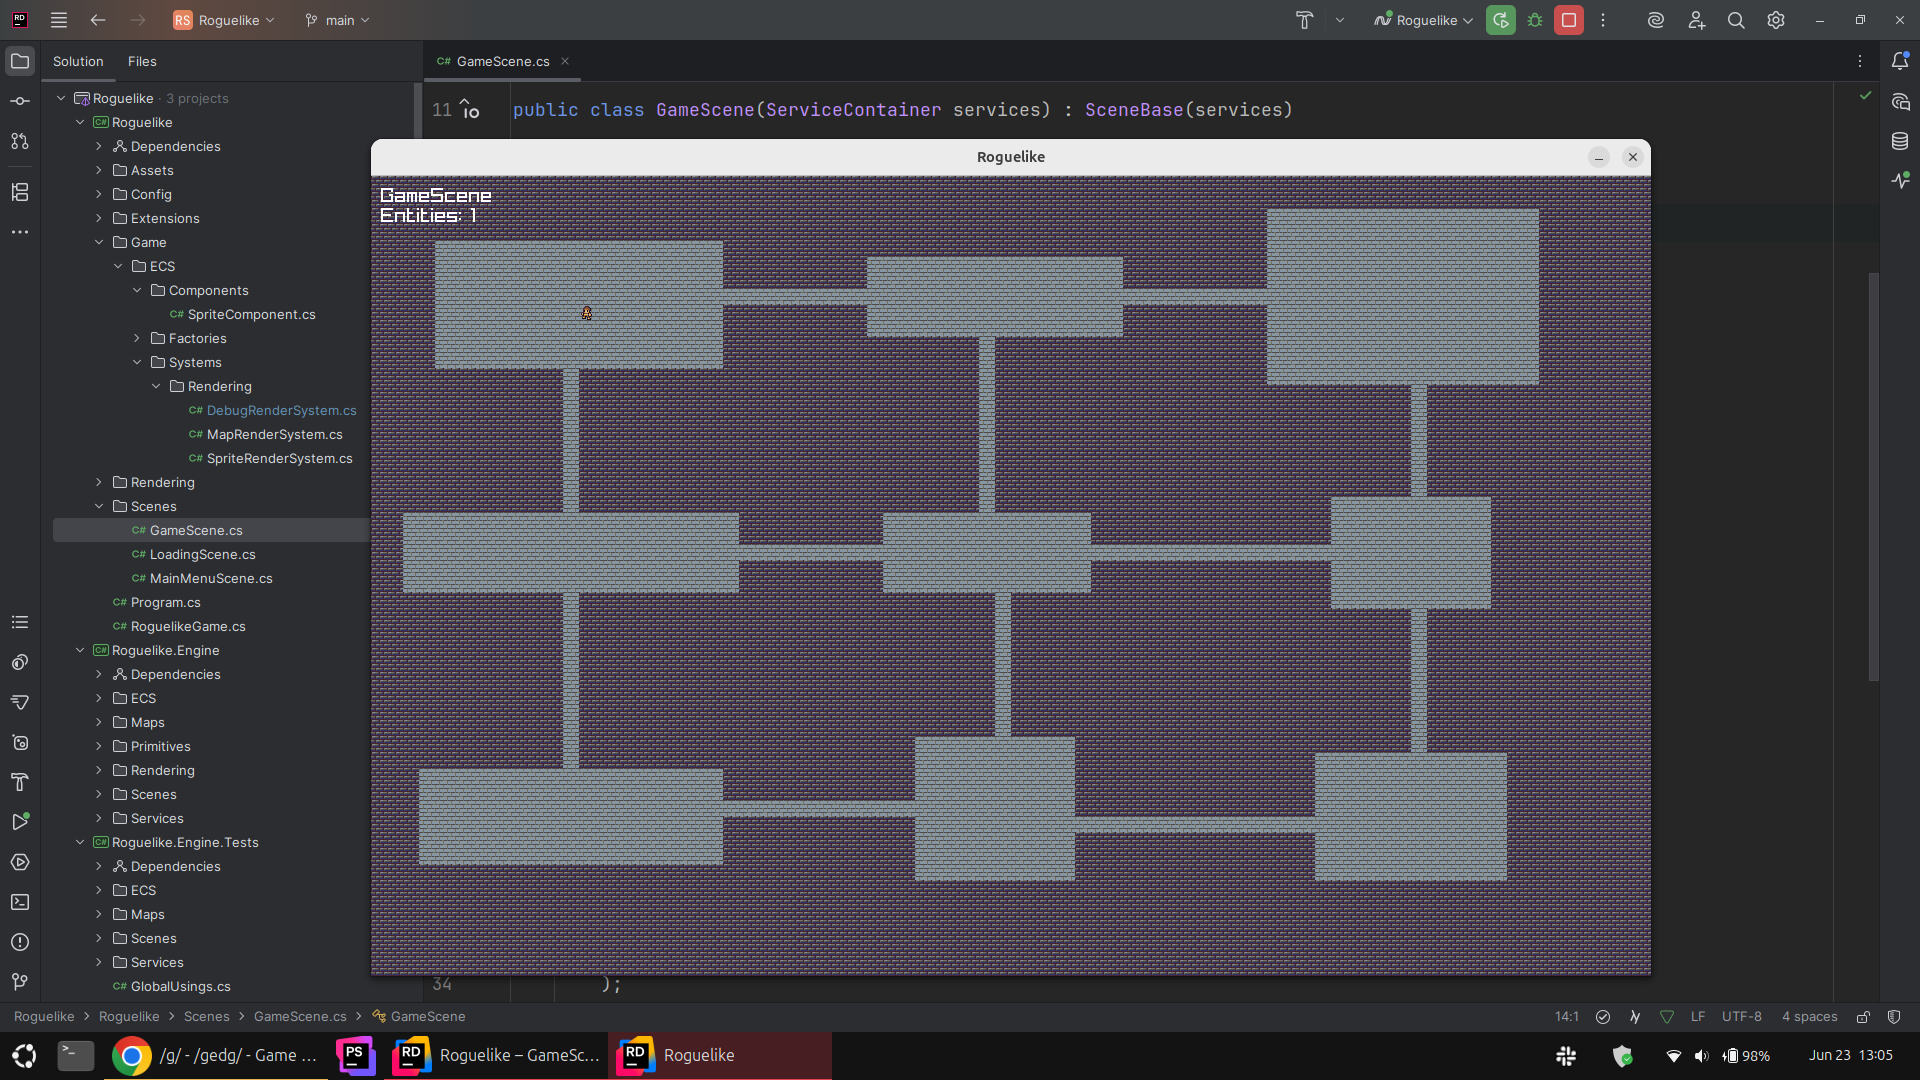The width and height of the screenshot is (1920, 1080).
Task: Open PhpStorm from the taskbar
Action: click(355, 1056)
